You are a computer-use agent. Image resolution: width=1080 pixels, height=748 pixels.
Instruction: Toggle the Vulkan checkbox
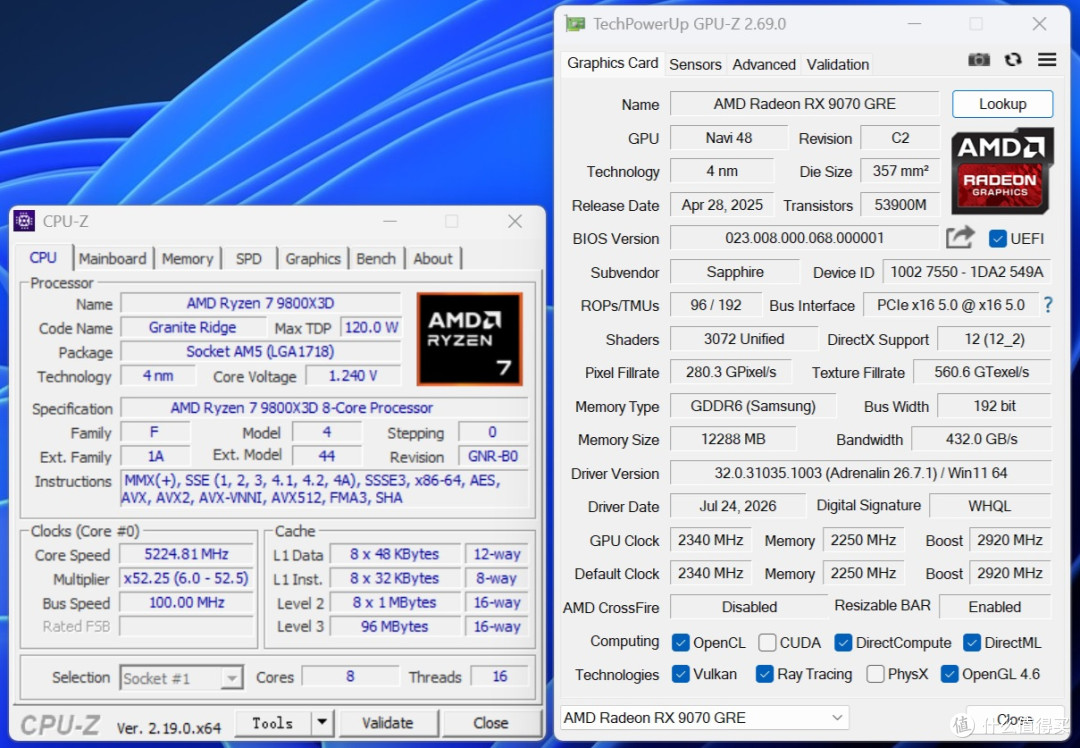pyautogui.click(x=681, y=674)
